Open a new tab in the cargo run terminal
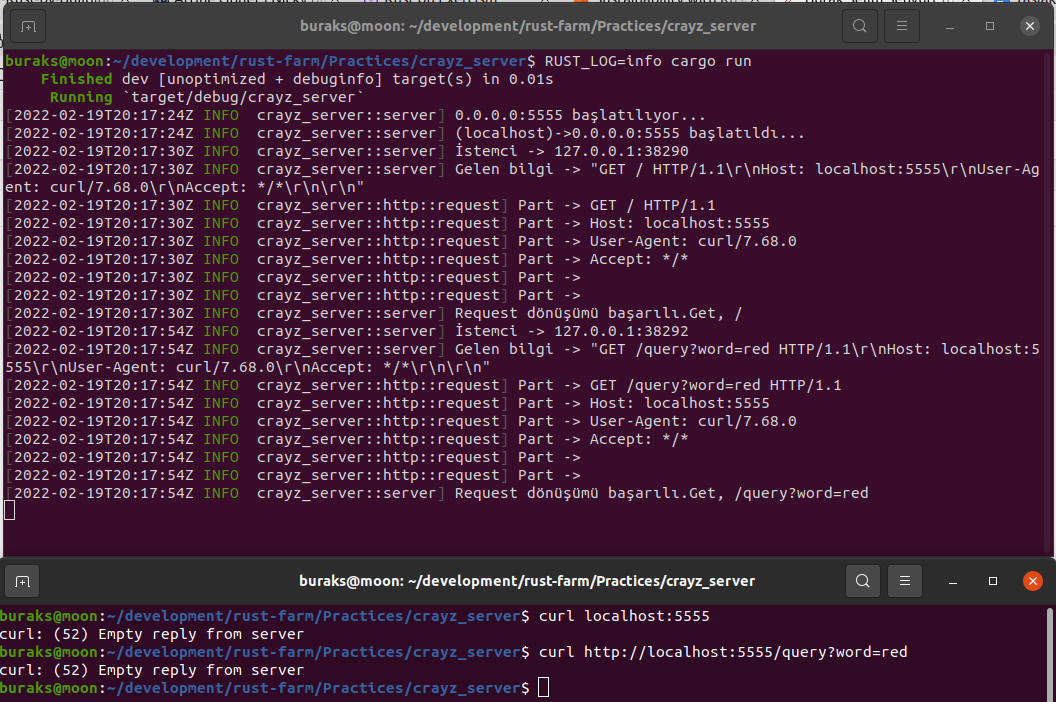Image resolution: width=1056 pixels, height=702 pixels. coord(27,26)
